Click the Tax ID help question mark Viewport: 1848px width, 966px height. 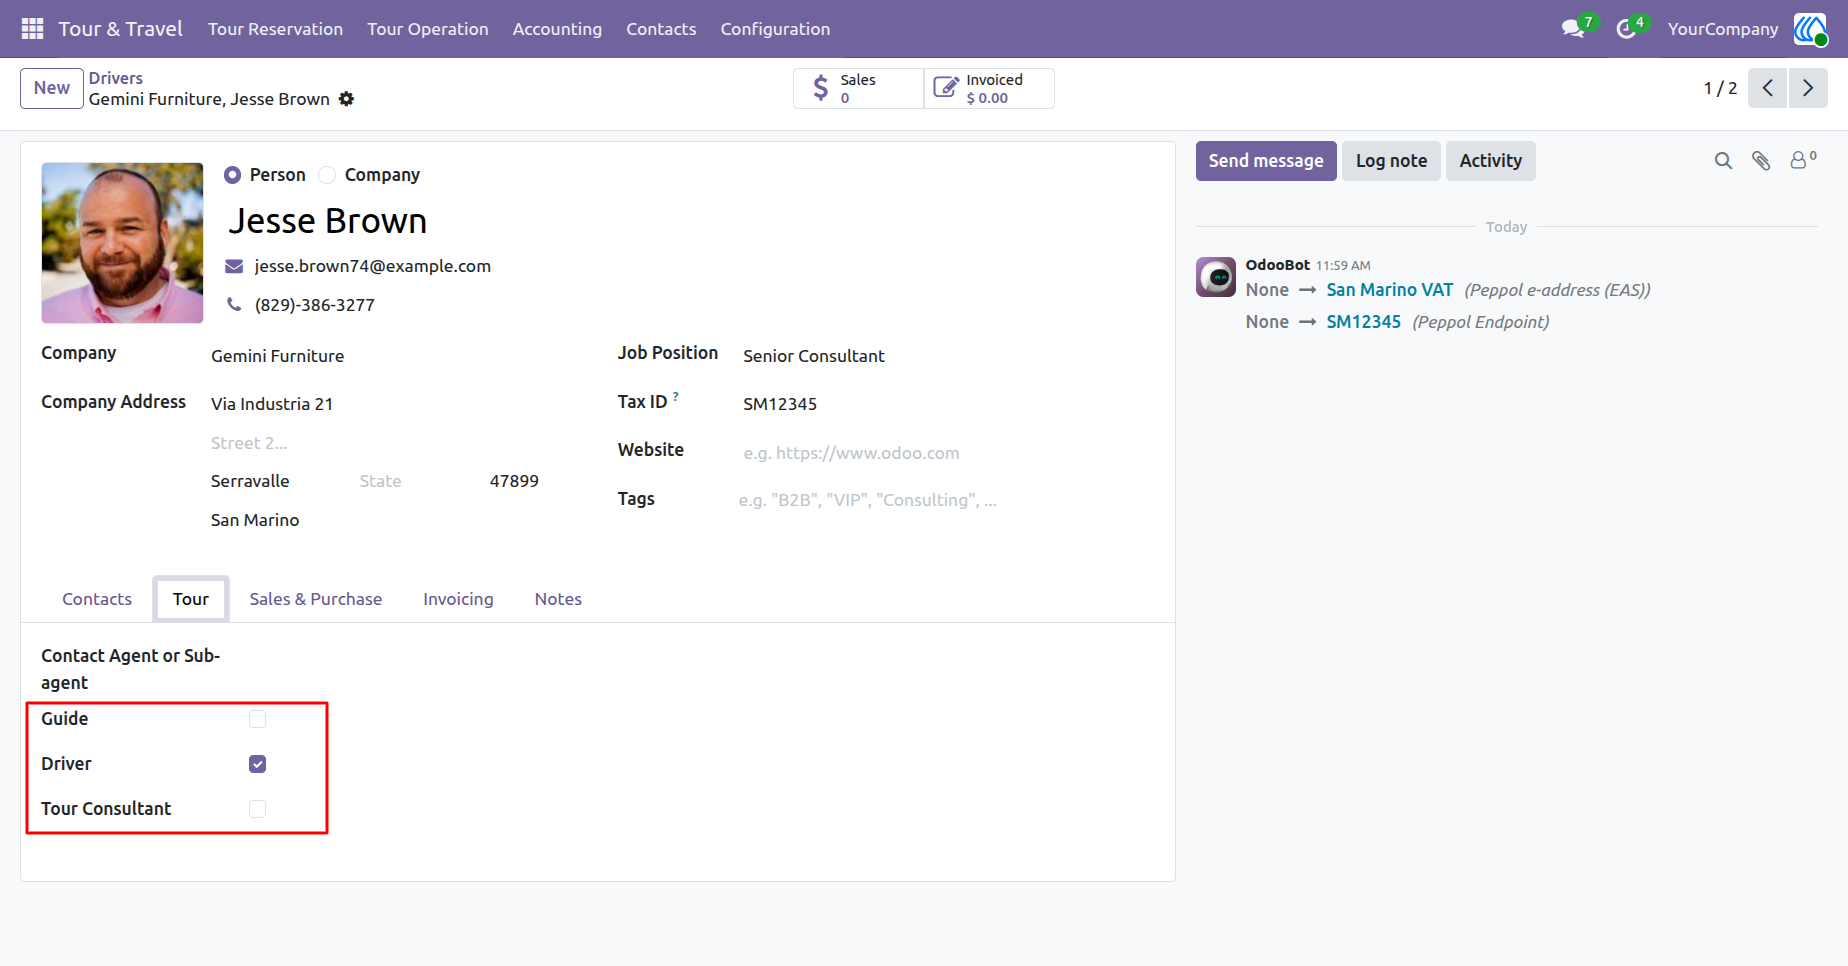(676, 397)
